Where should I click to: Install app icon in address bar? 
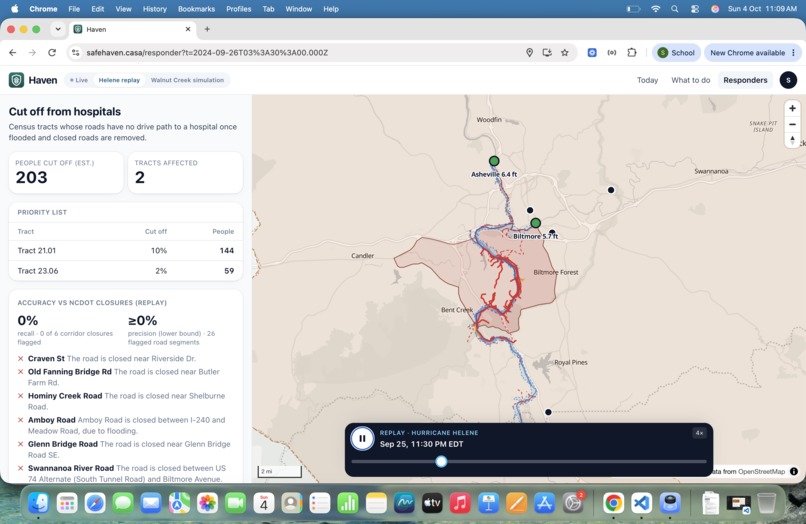pos(547,52)
